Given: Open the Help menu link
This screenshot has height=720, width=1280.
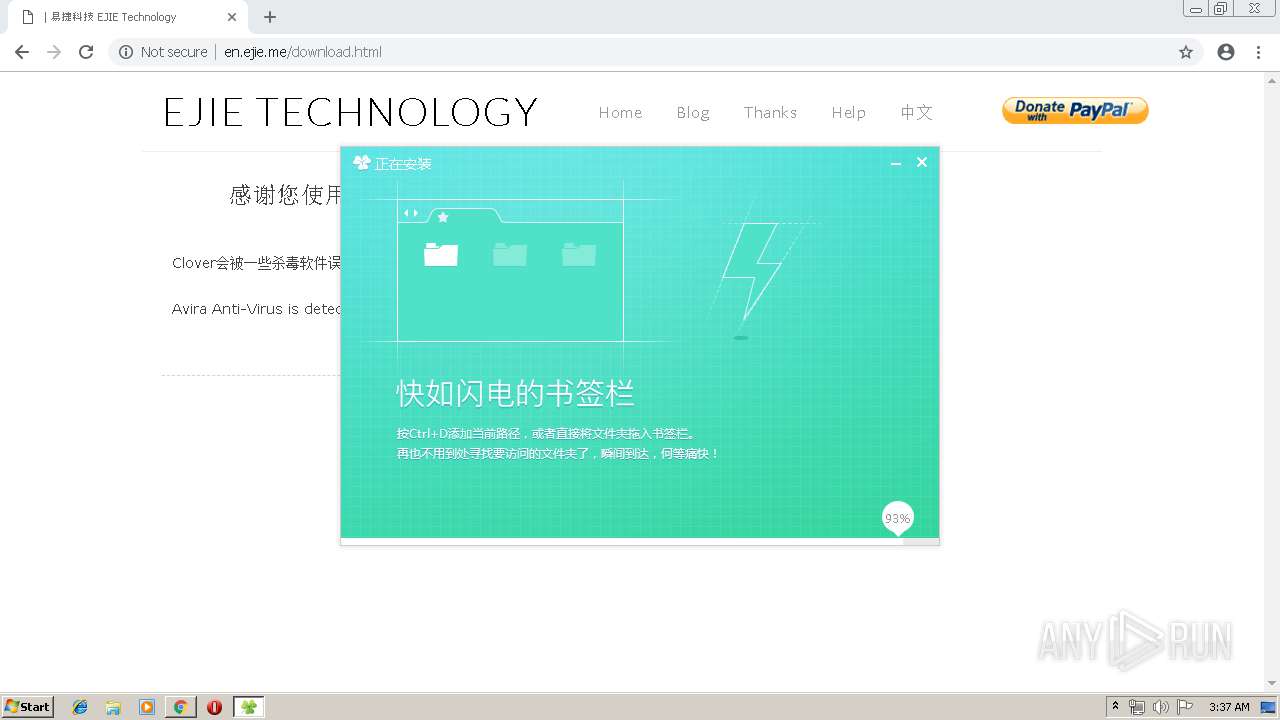Looking at the screenshot, I should click(848, 112).
